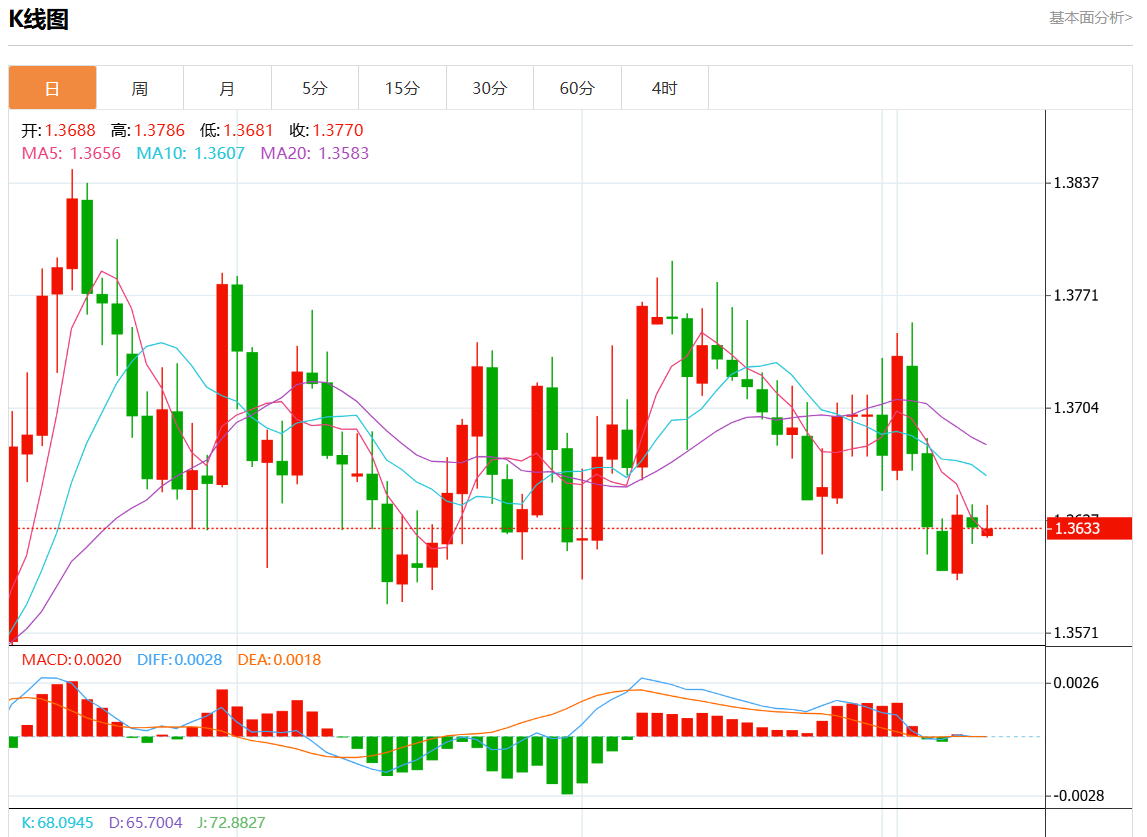Select the 日 daily chart tab
This screenshot has height=837, width=1147.
[52, 88]
